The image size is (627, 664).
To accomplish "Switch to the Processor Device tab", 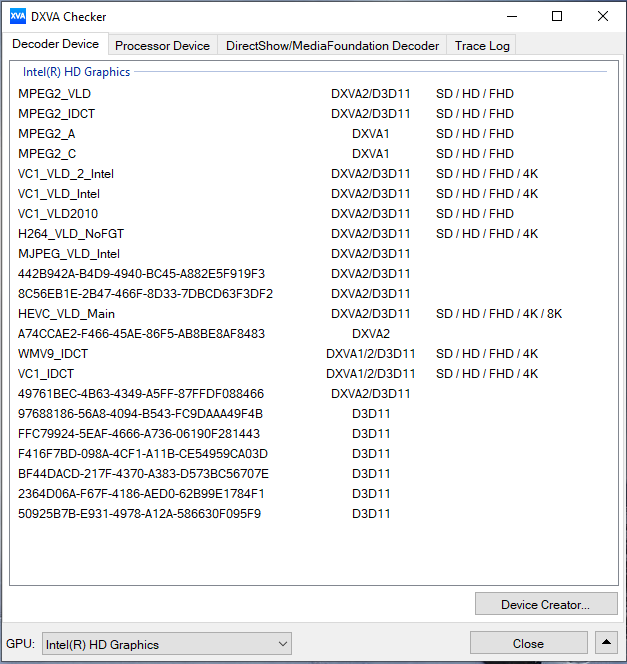I will pos(162,46).
